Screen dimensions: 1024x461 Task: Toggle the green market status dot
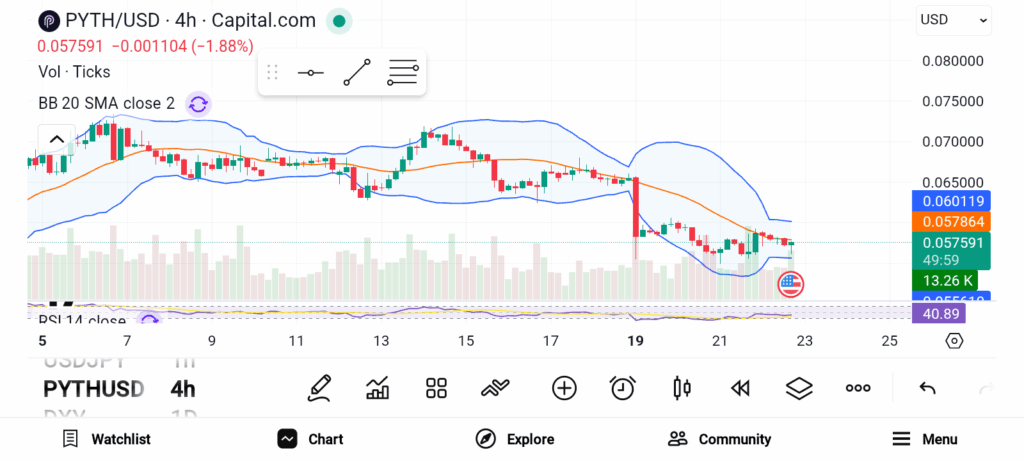coord(340,20)
